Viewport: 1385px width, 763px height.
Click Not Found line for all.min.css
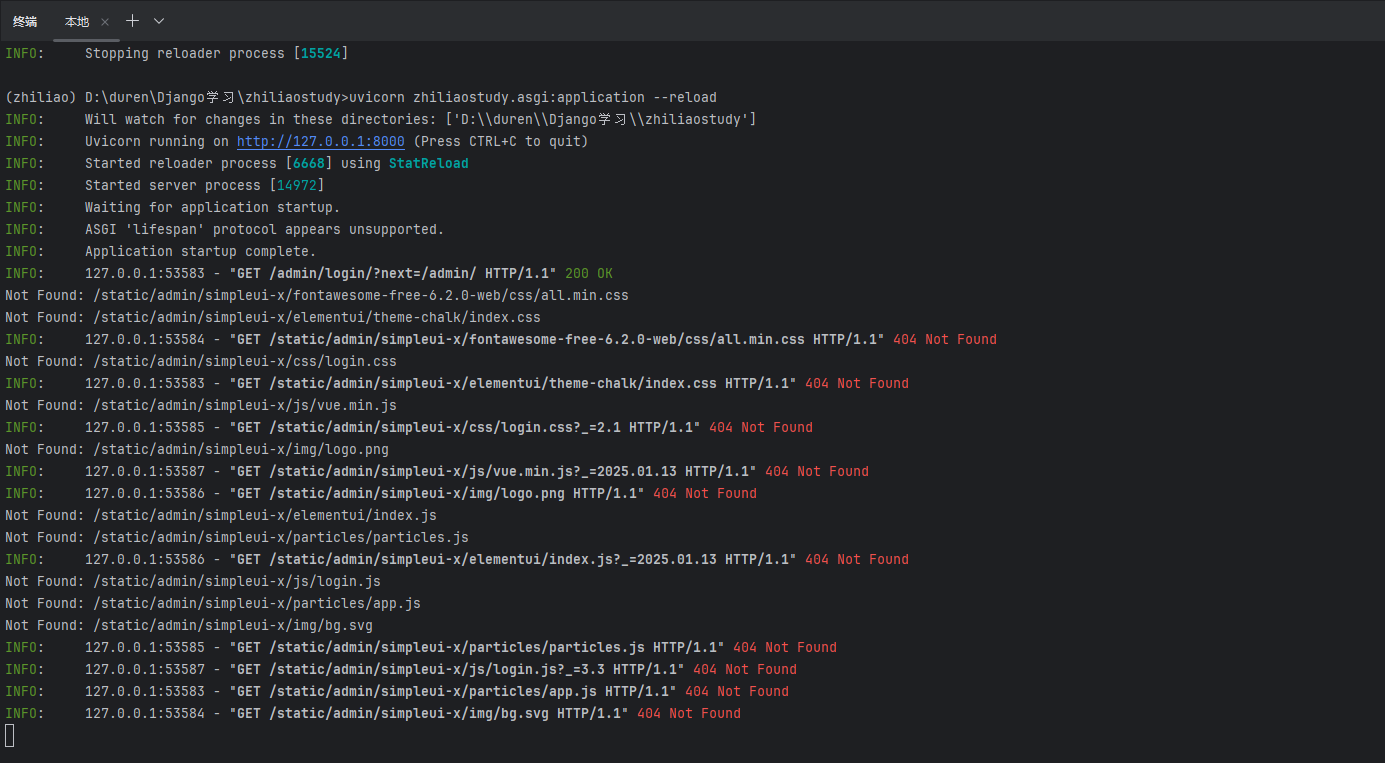tap(317, 295)
